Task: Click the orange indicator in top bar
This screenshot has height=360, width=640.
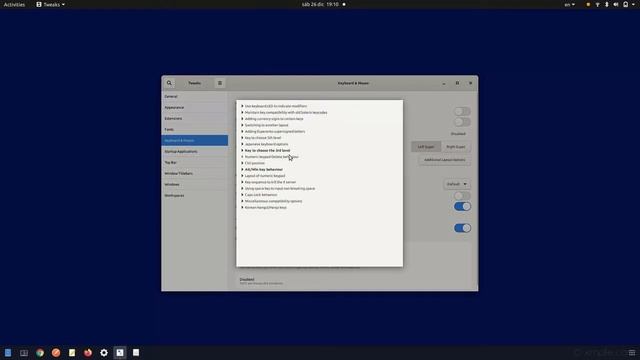Action: click(588, 4)
